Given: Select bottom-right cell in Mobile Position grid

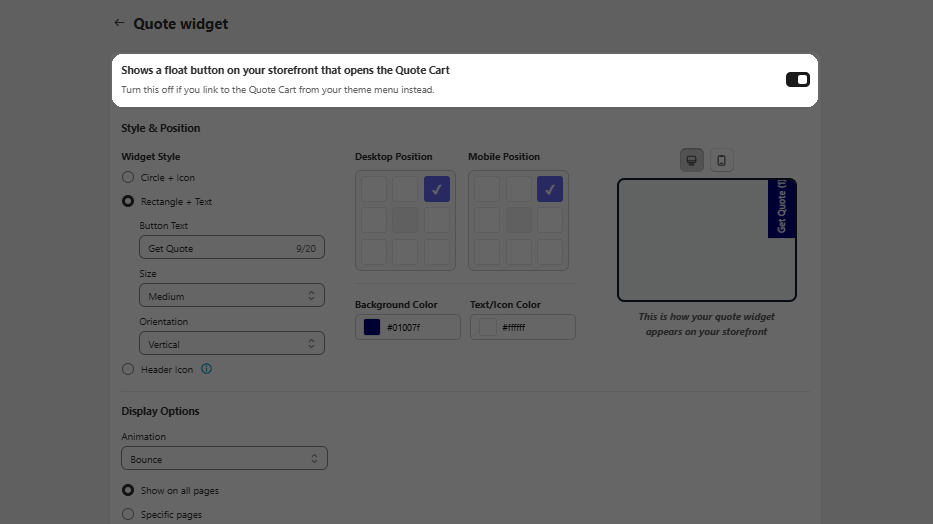Looking at the screenshot, I should coord(550,252).
